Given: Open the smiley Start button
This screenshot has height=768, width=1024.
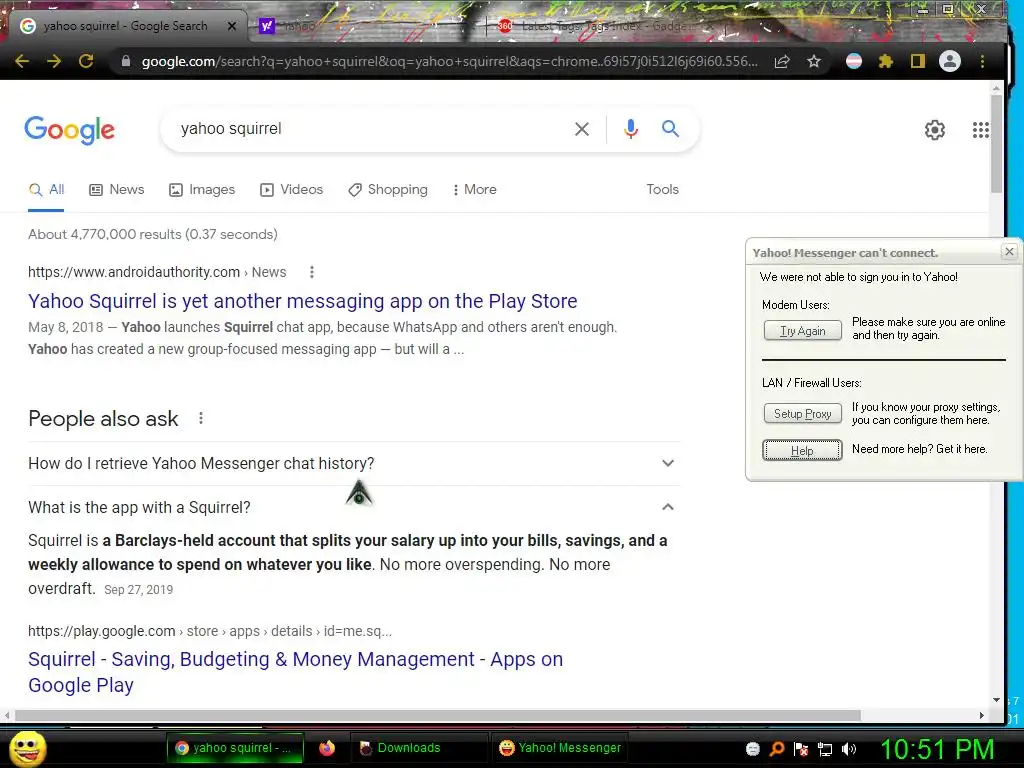Looking at the screenshot, I should tap(27, 748).
